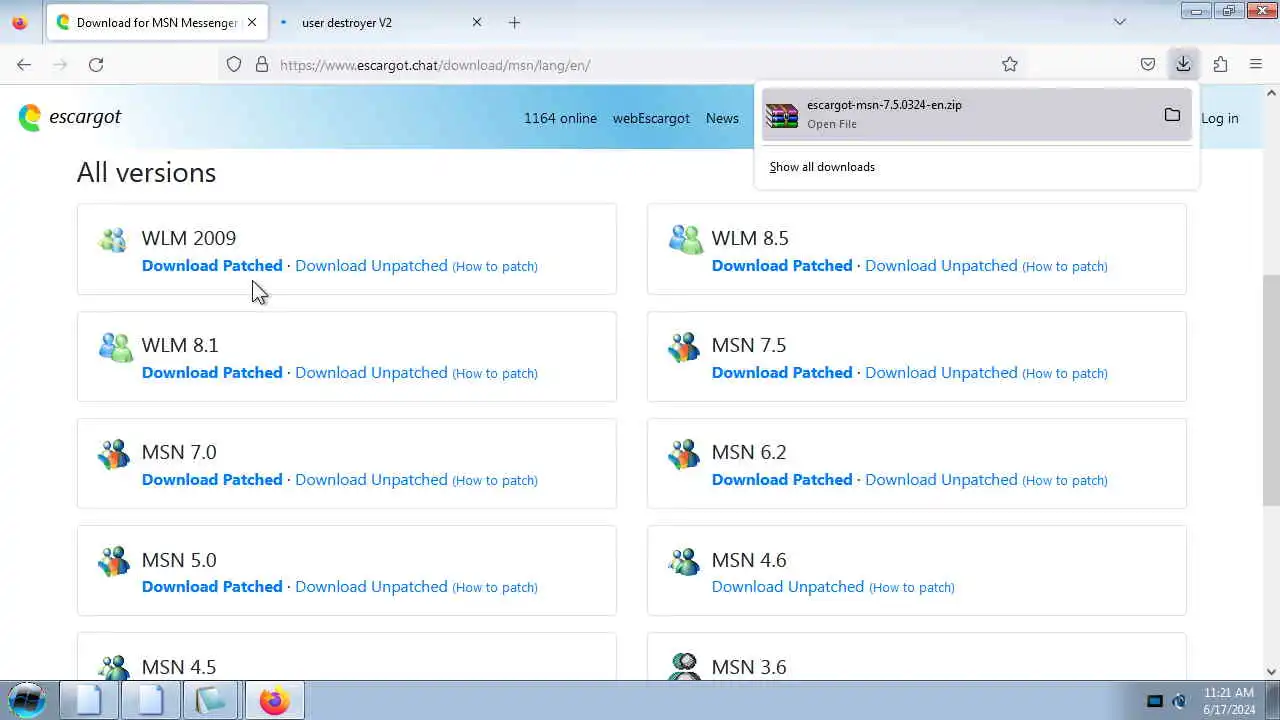1280x720 pixels.
Task: Open the Pocket save icon
Action: coord(1148,65)
